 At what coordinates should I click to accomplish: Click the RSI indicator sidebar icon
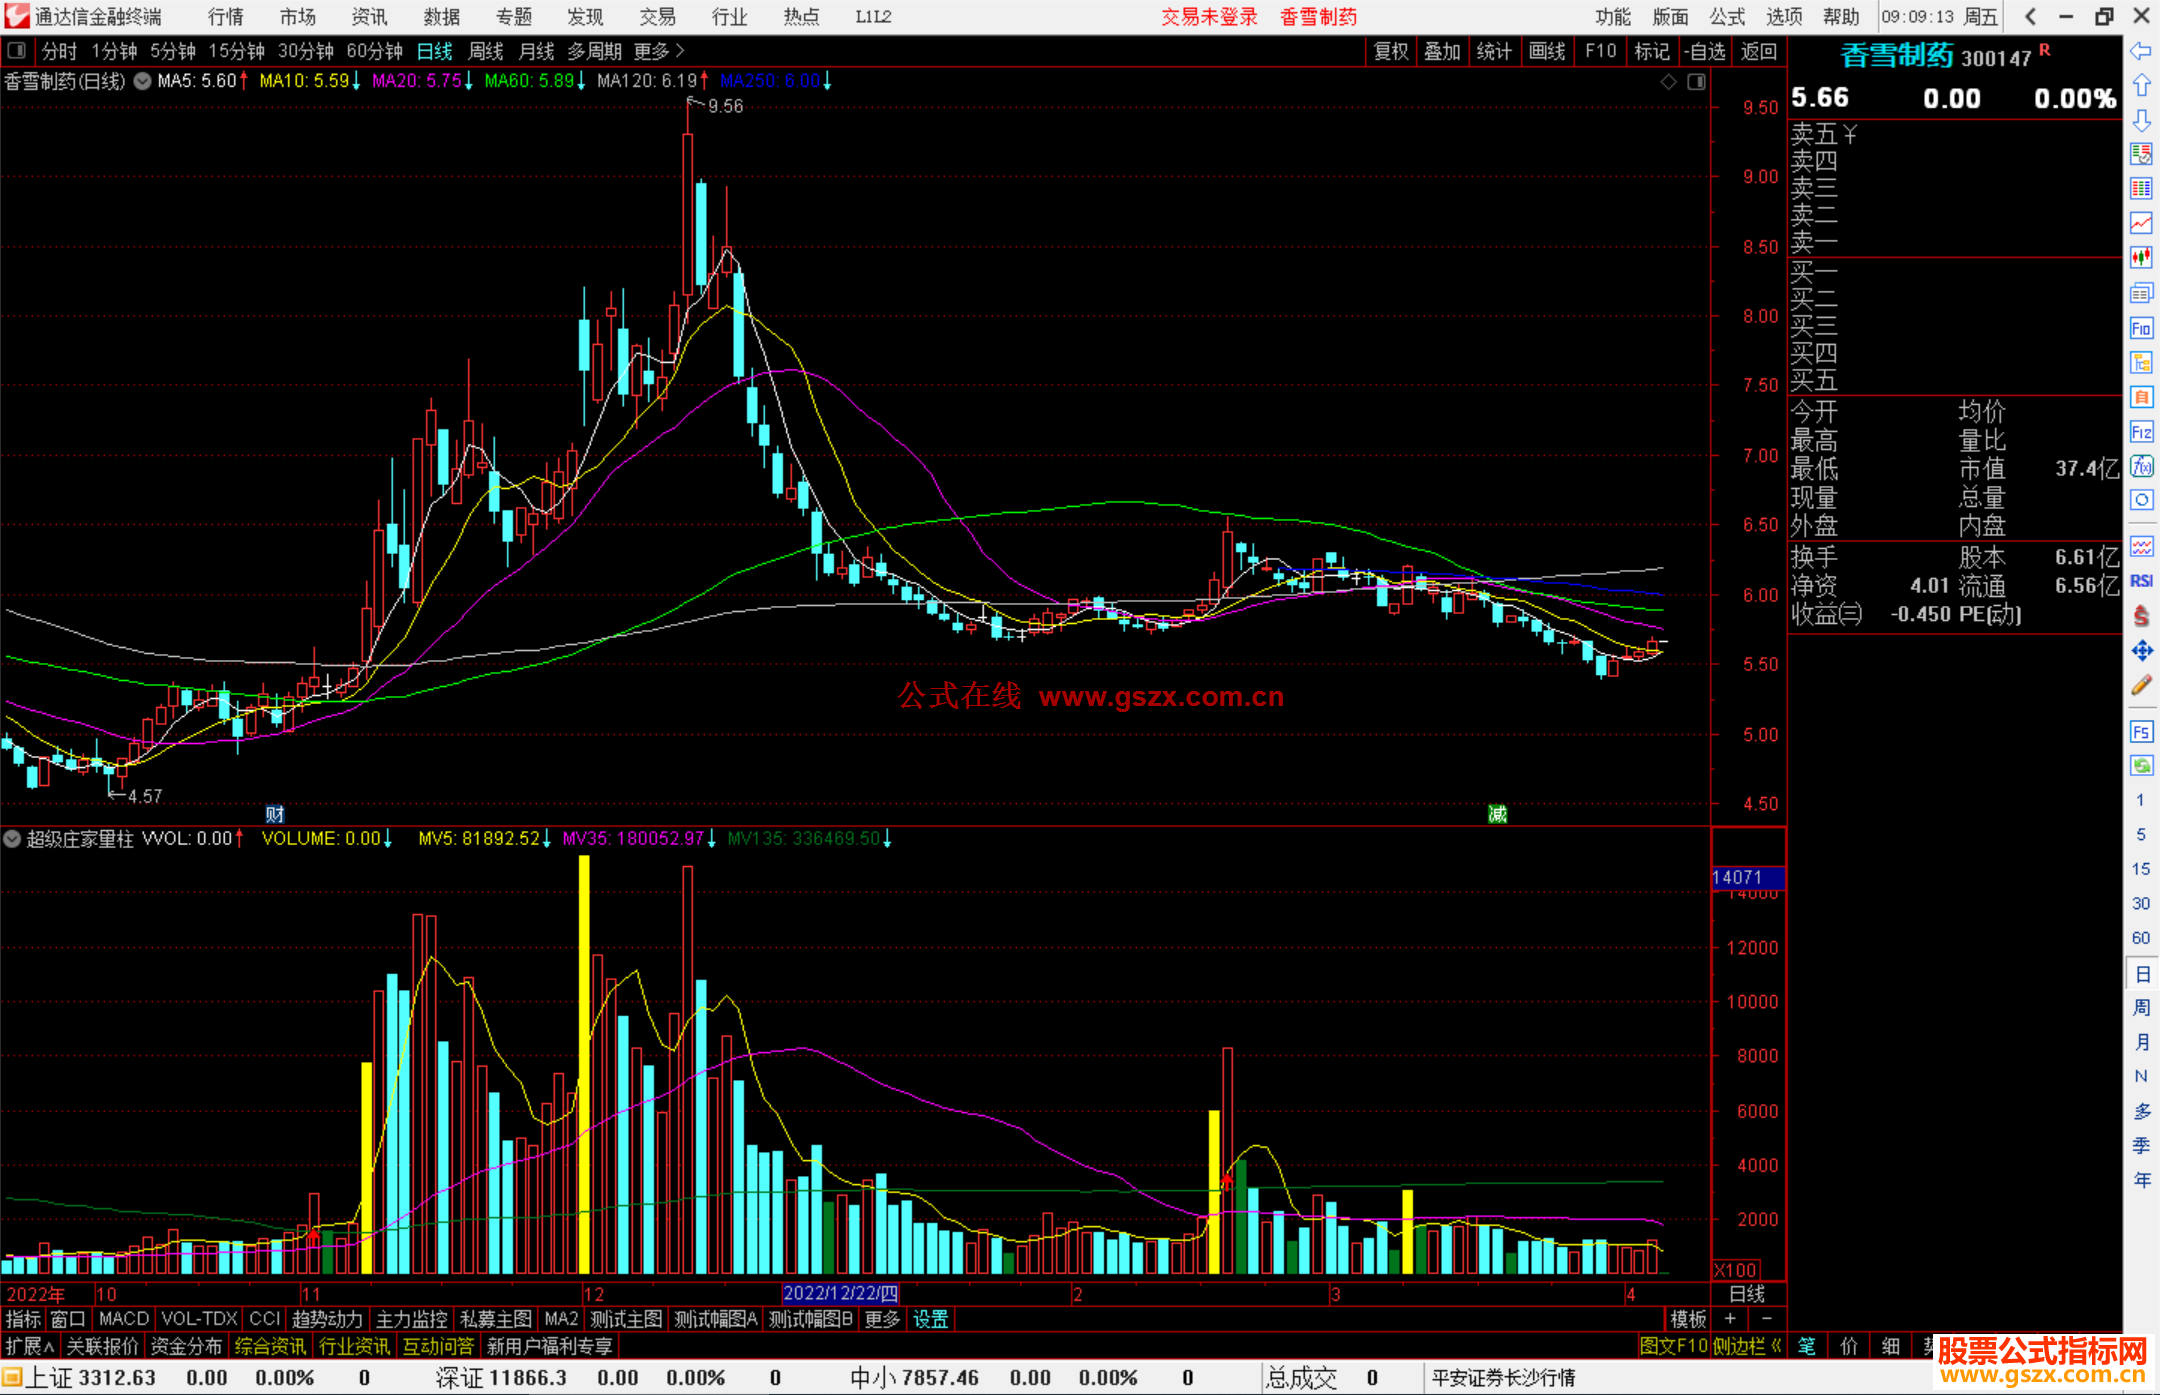pos(2141,581)
